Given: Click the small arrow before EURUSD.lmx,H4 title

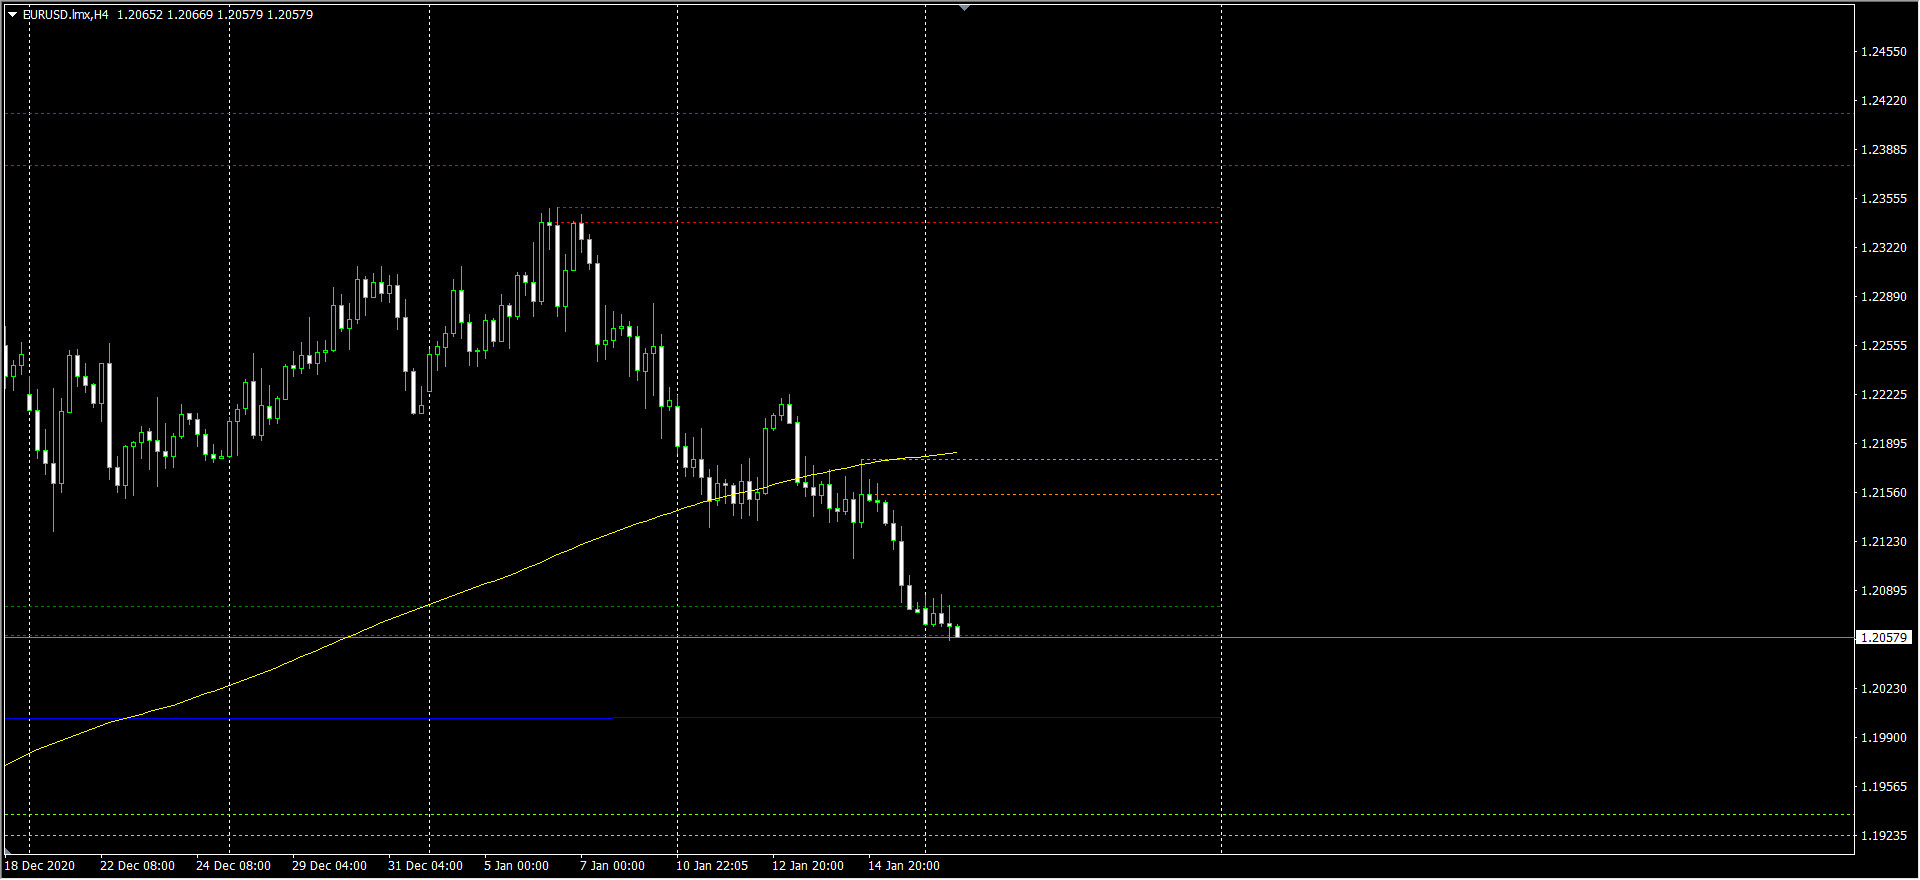Looking at the screenshot, I should tap(12, 15).
